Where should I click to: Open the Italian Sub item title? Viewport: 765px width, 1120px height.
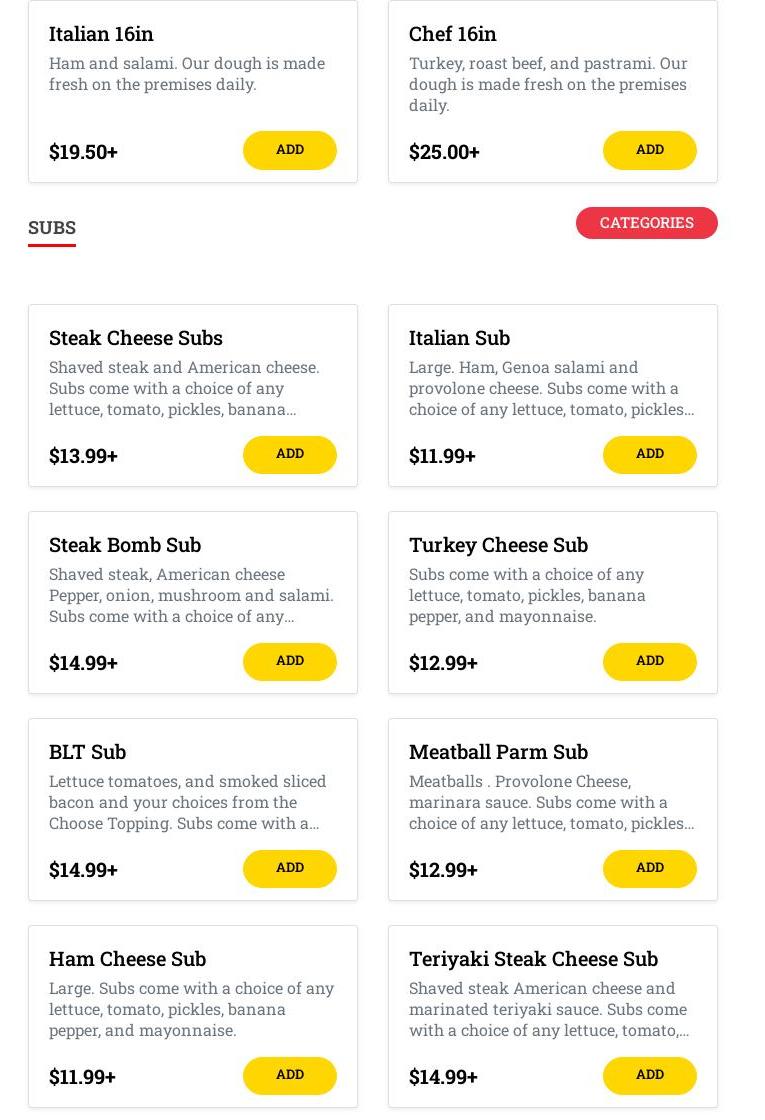click(x=459, y=338)
